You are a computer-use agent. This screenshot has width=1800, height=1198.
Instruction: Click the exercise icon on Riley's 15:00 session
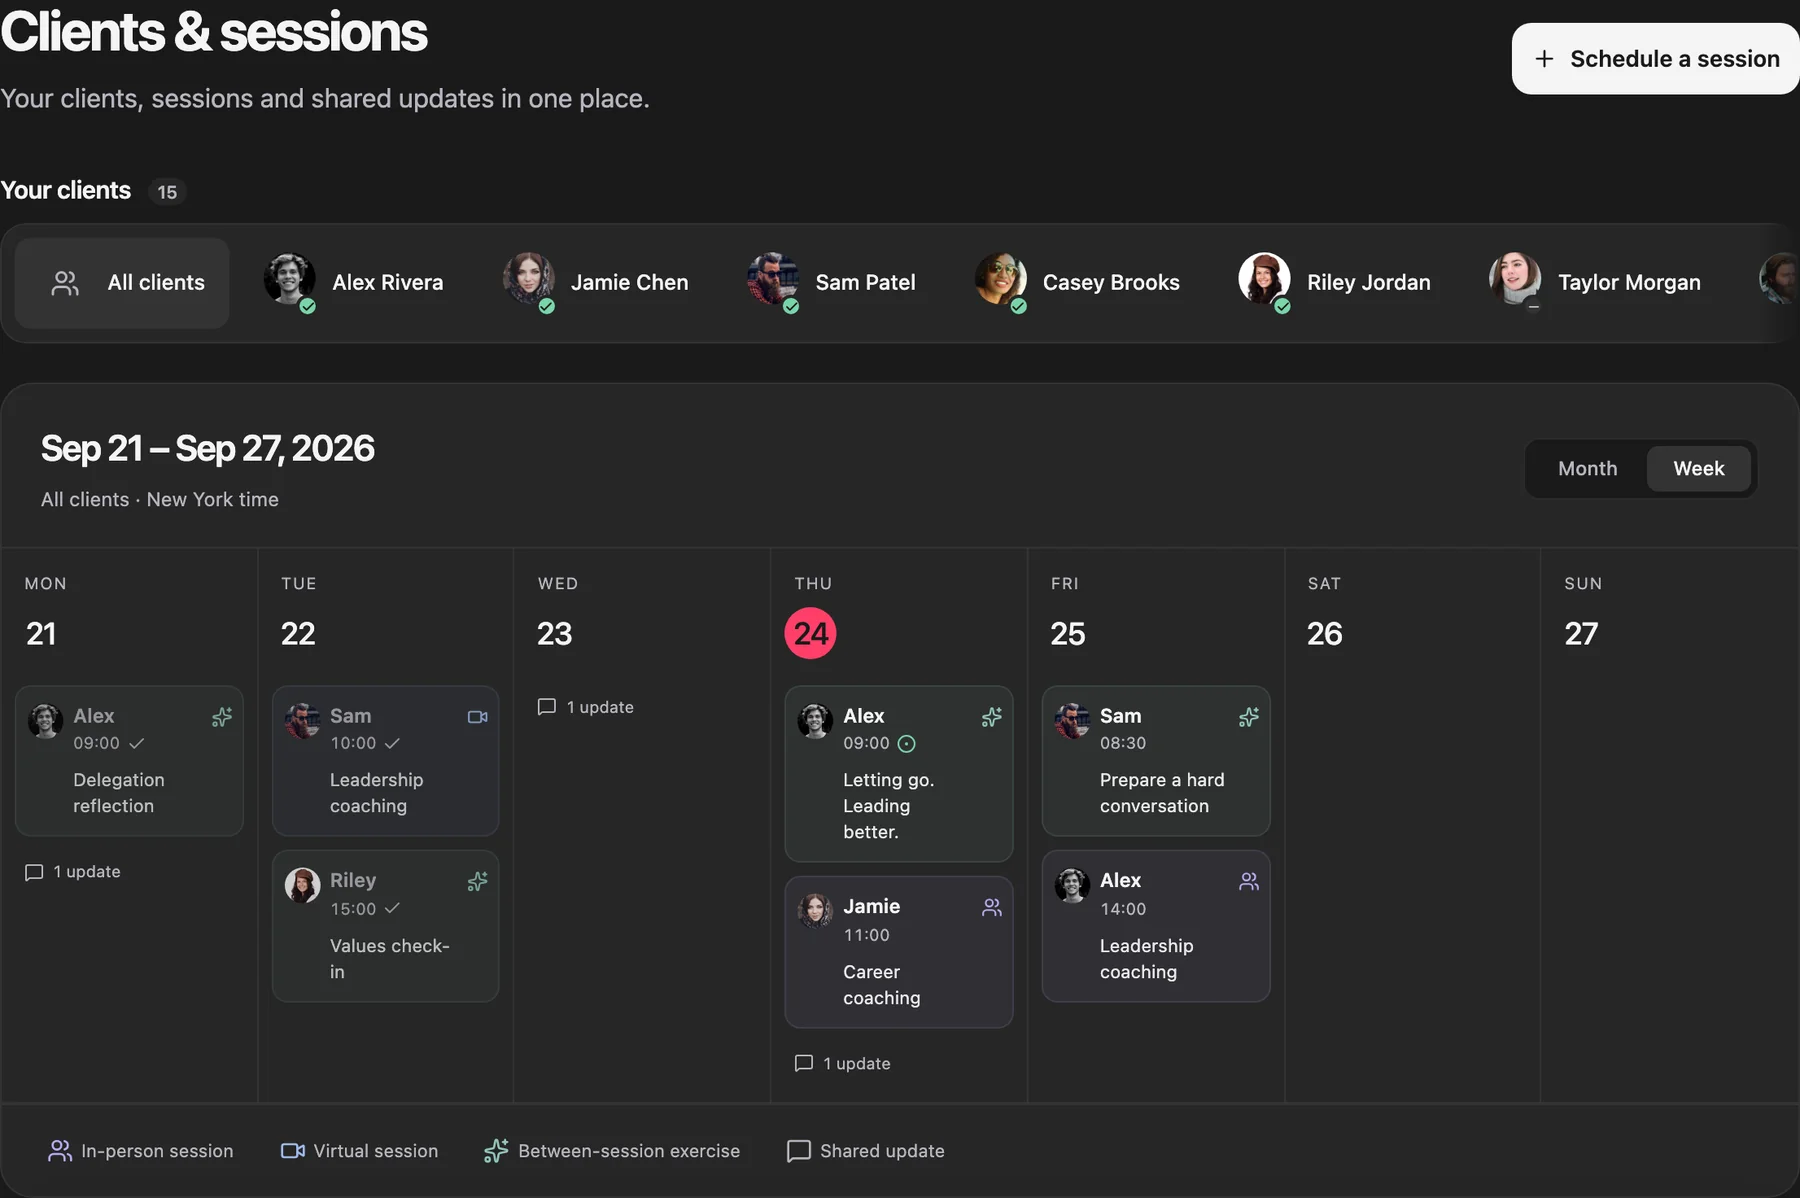[478, 881]
